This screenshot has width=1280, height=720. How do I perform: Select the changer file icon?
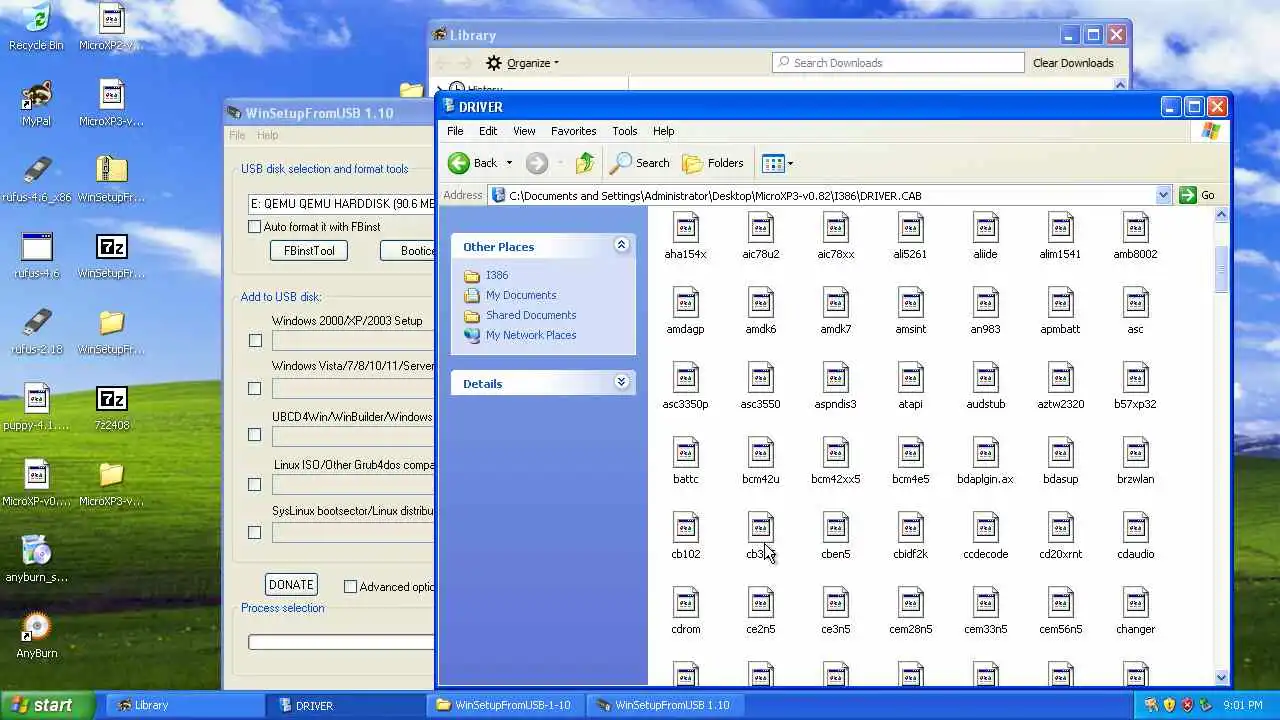pyautogui.click(x=1136, y=603)
